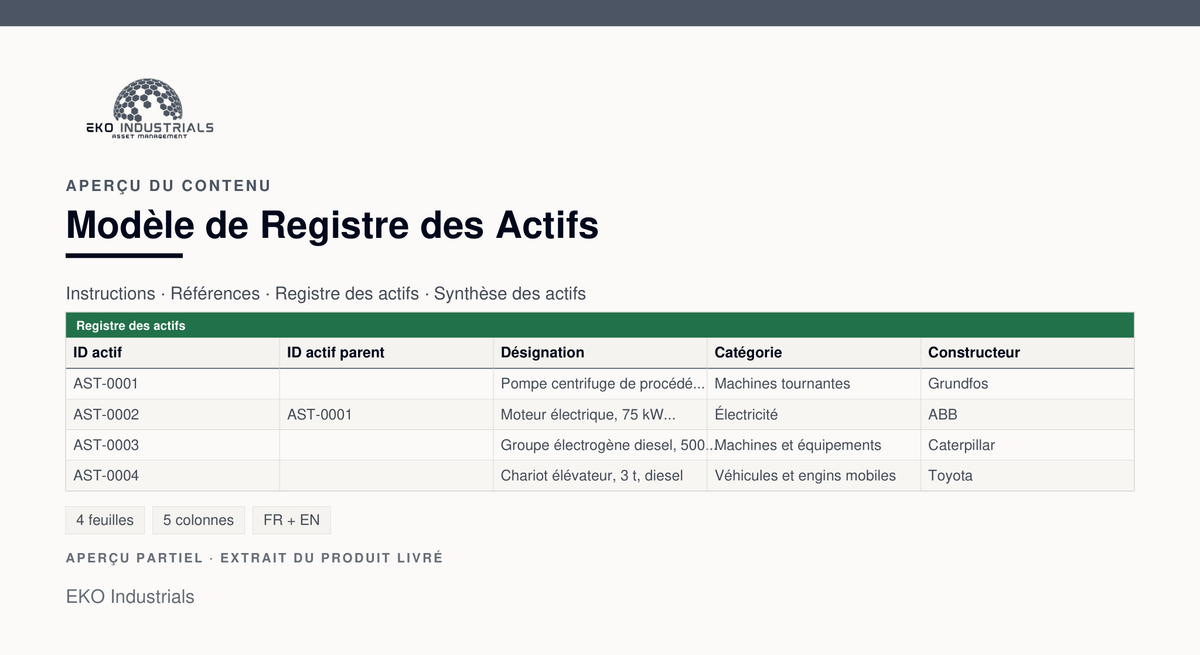Click the 'ID actif parent' column header
The width and height of the screenshot is (1200, 655).
[x=387, y=353]
